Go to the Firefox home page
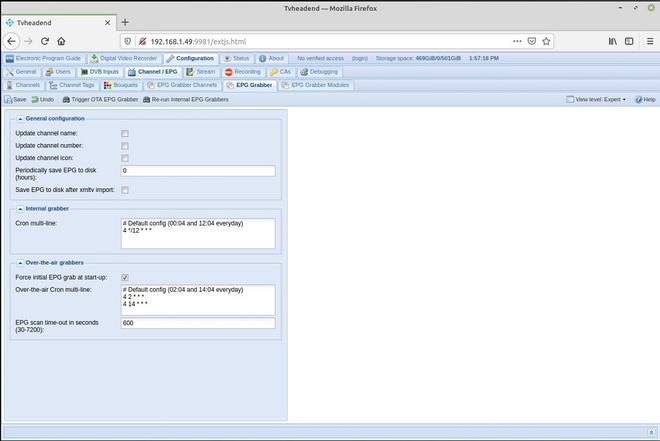This screenshot has height=441, width=660. pyautogui.click(x=61, y=41)
